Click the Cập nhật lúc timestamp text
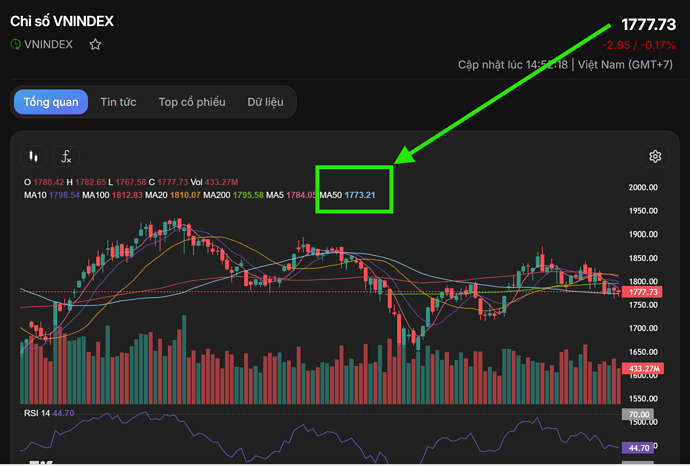 point(513,65)
